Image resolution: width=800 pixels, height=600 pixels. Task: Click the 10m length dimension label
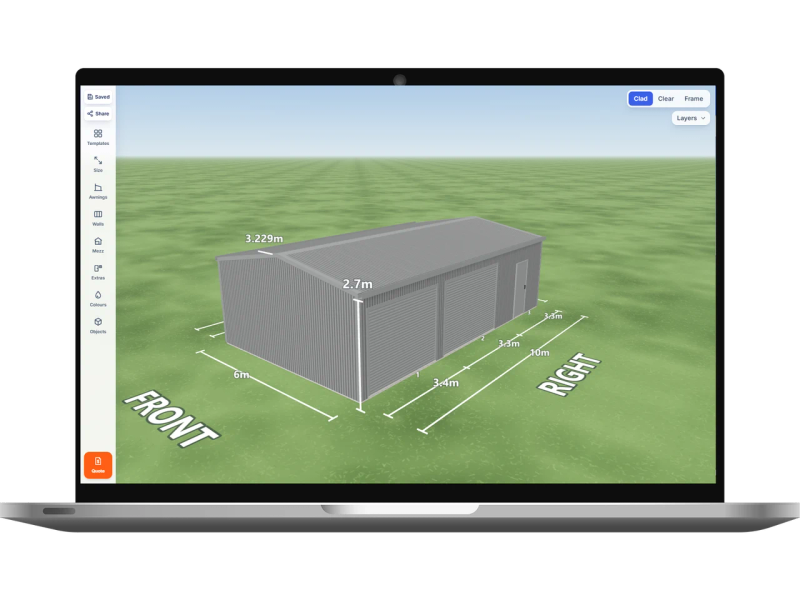[540, 353]
